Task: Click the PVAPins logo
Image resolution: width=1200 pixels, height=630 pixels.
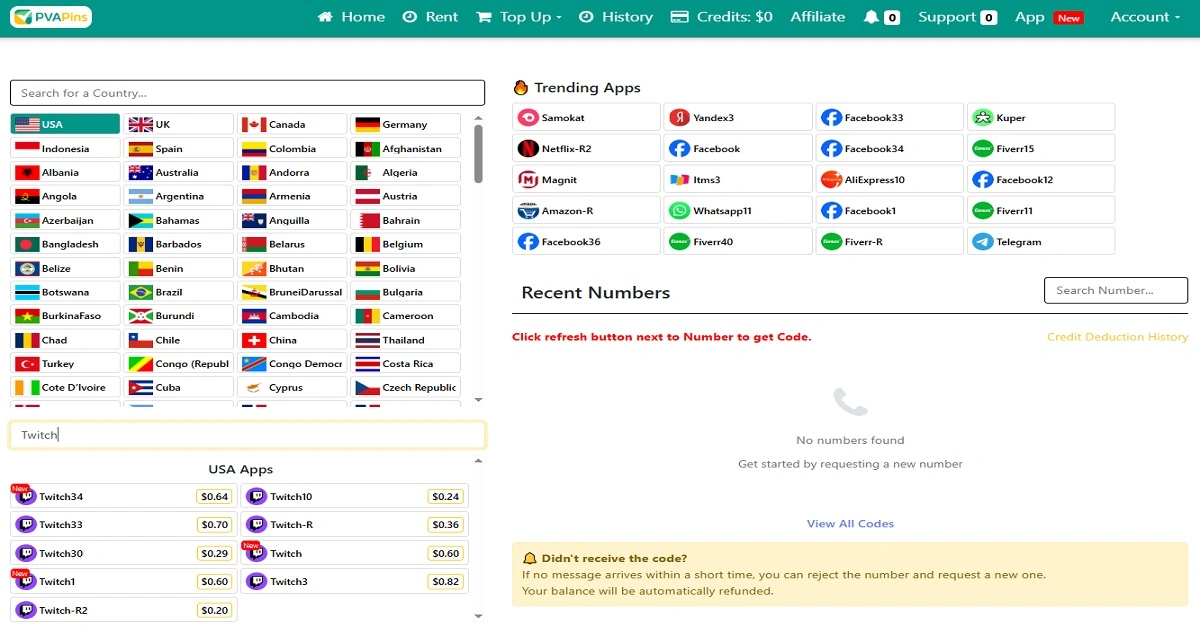Action: (51, 17)
